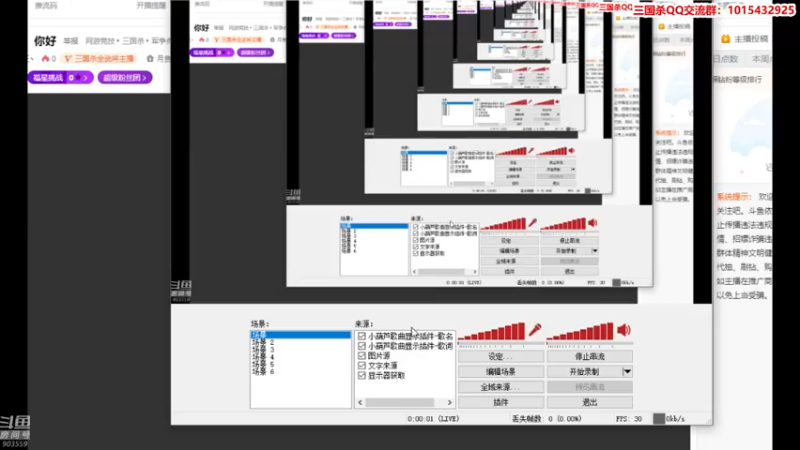Click 显示器获取 source name in main panel
The width and height of the screenshot is (800, 450).
click(386, 376)
